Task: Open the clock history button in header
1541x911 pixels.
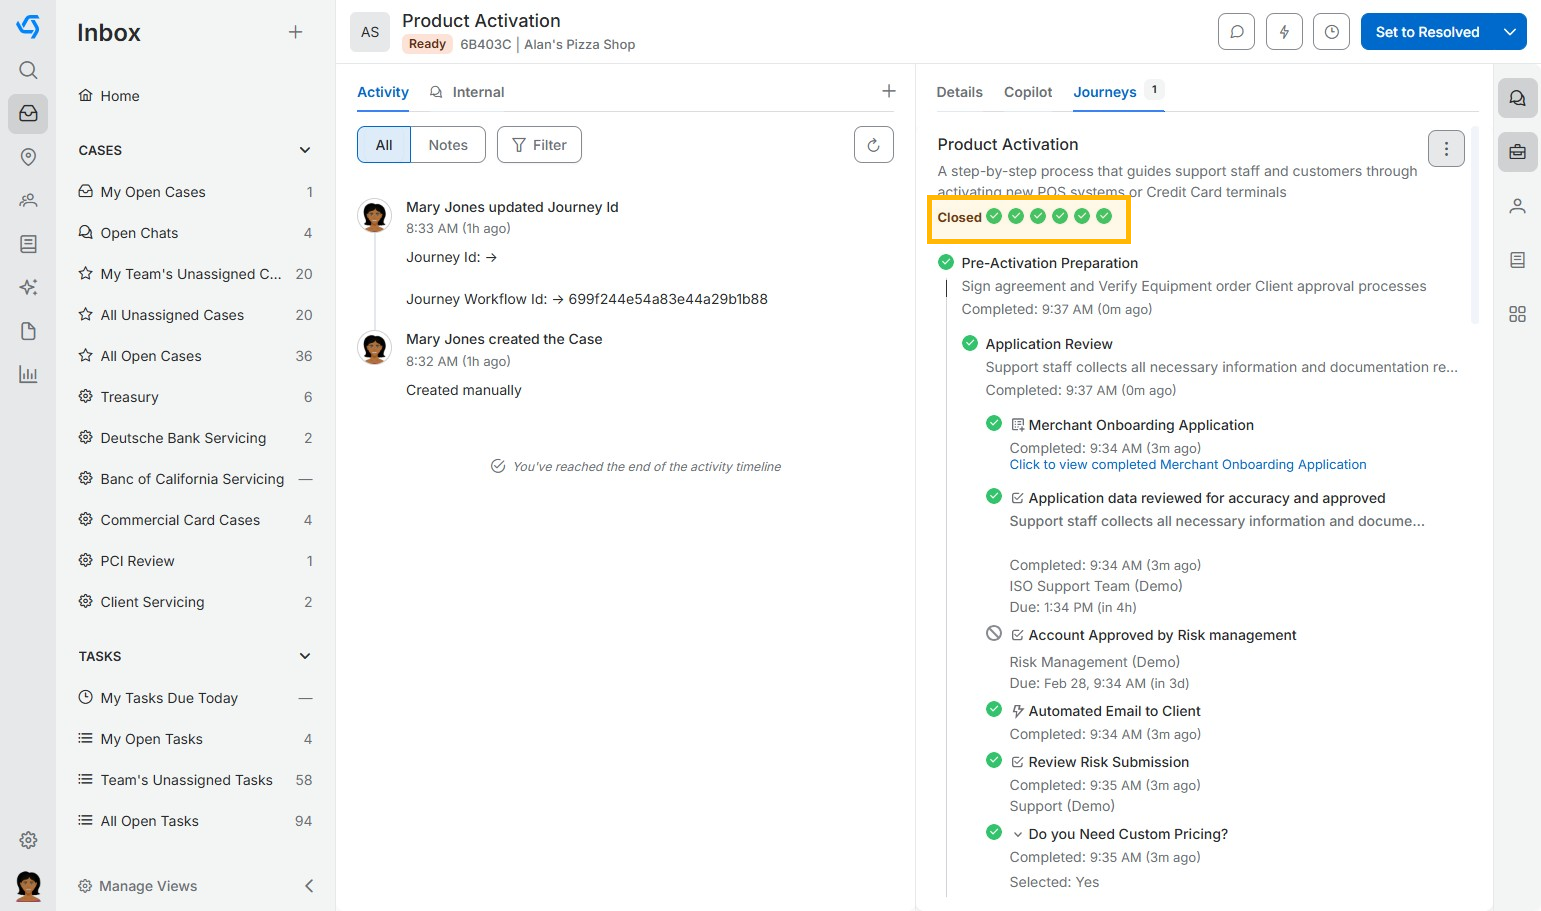Action: [1331, 32]
